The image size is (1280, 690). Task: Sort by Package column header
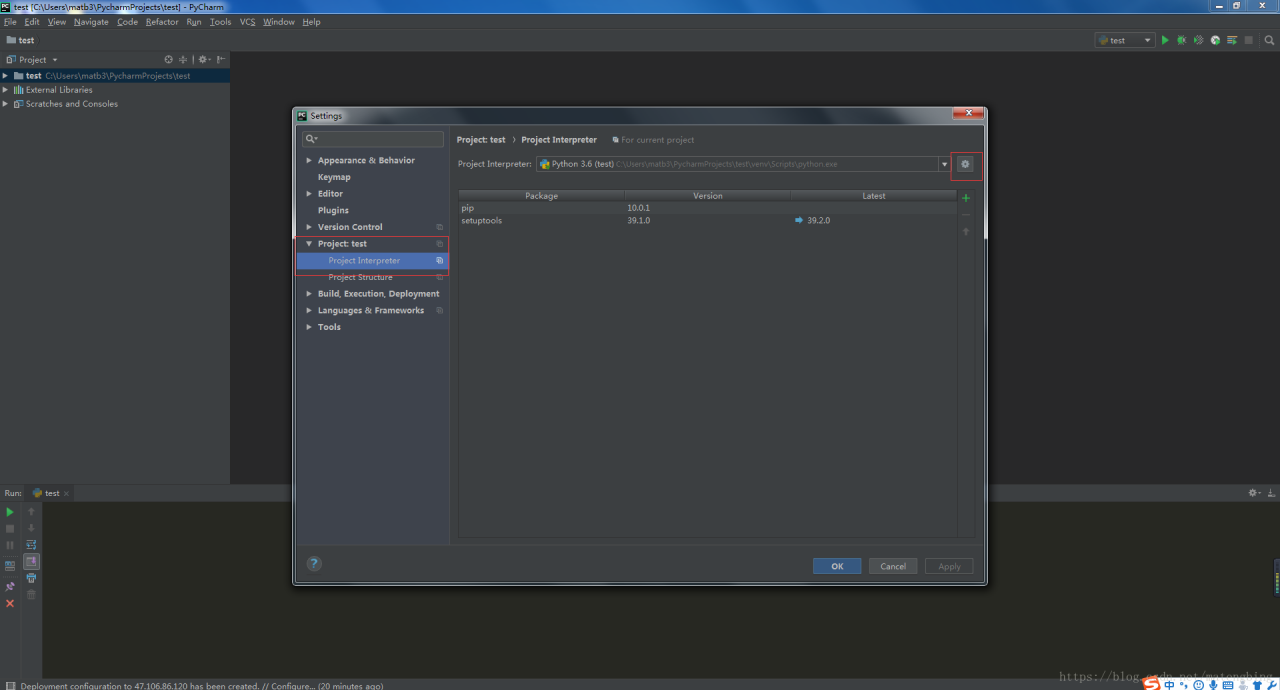[541, 196]
